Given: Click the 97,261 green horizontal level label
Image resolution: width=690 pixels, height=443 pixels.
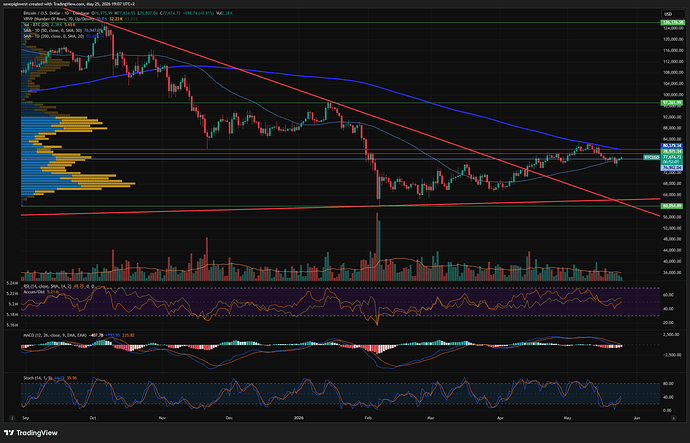Looking at the screenshot, I should click(672, 103).
